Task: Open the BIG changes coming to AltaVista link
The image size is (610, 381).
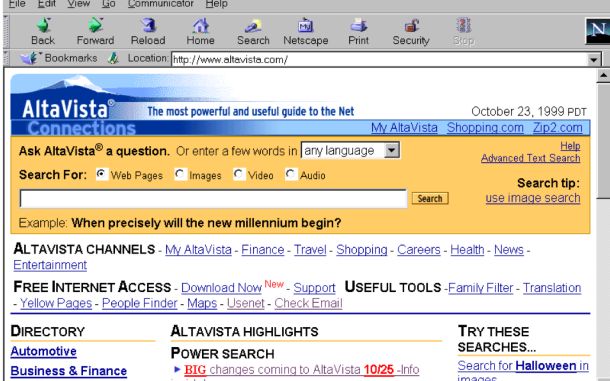Action: point(301,369)
